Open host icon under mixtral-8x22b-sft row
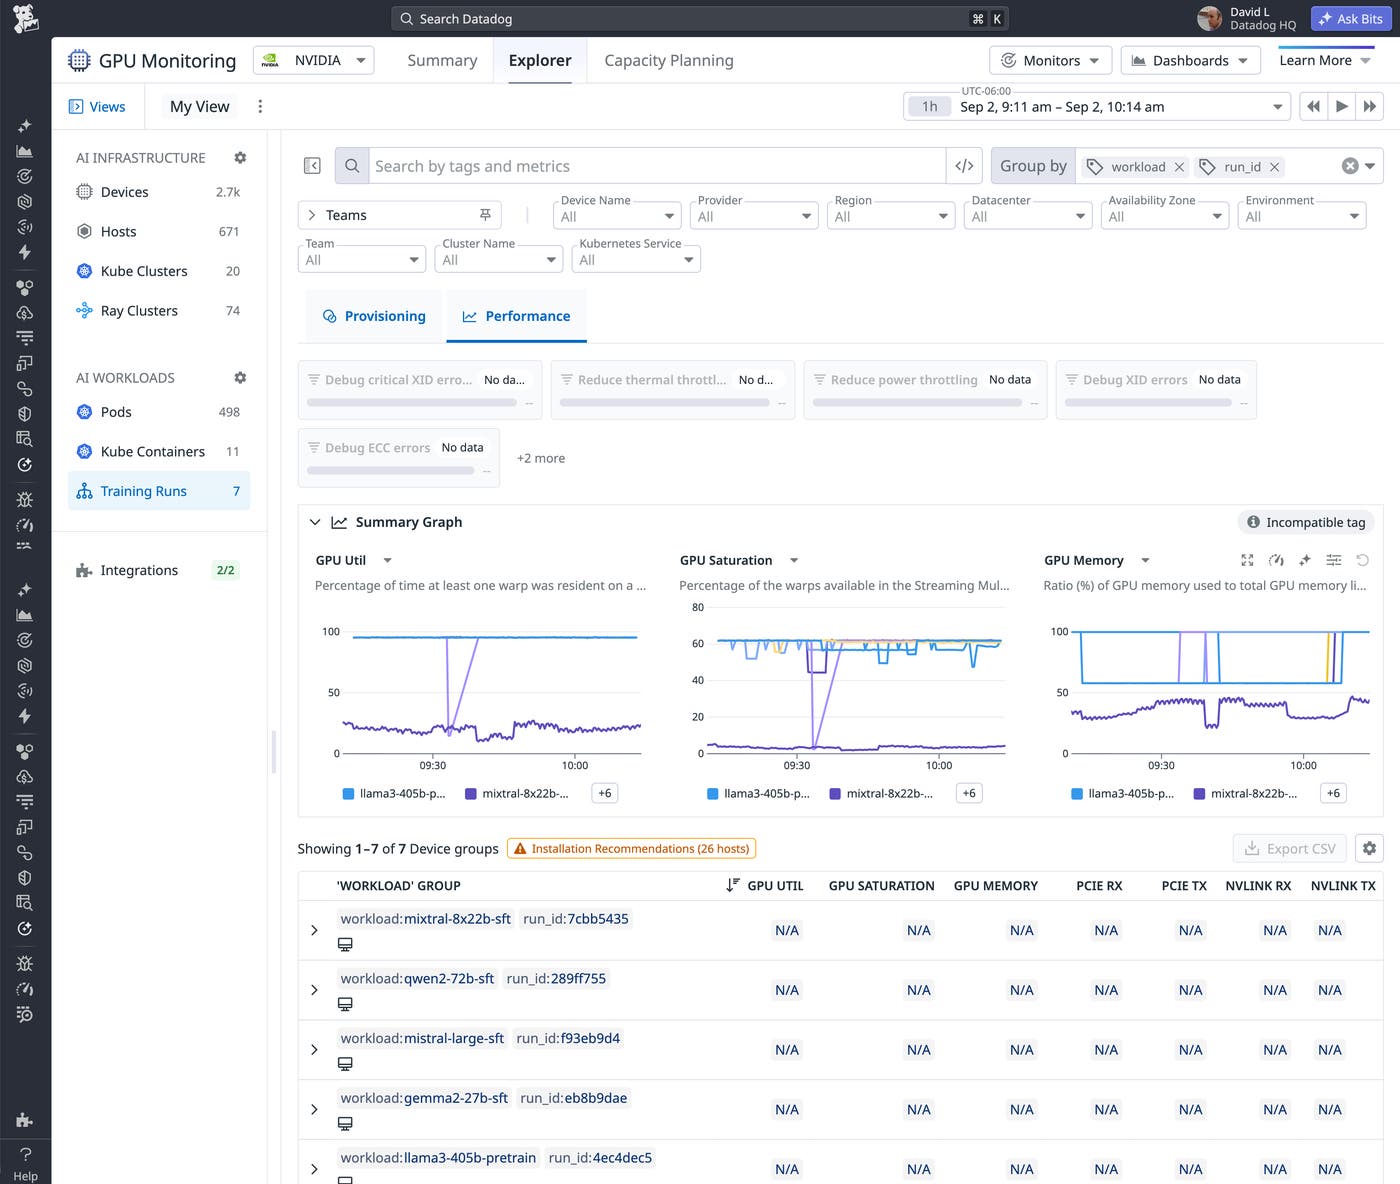1400x1184 pixels. pos(345,944)
